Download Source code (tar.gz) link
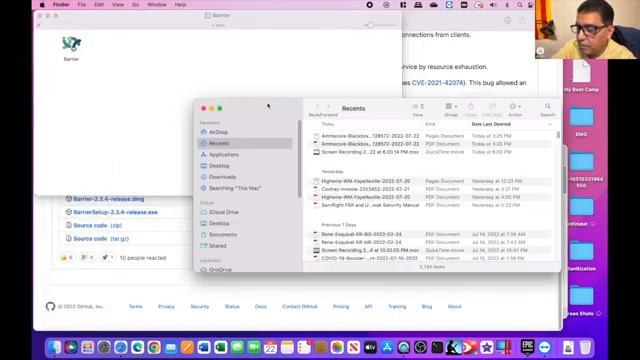The width and height of the screenshot is (640, 360). pos(101,238)
